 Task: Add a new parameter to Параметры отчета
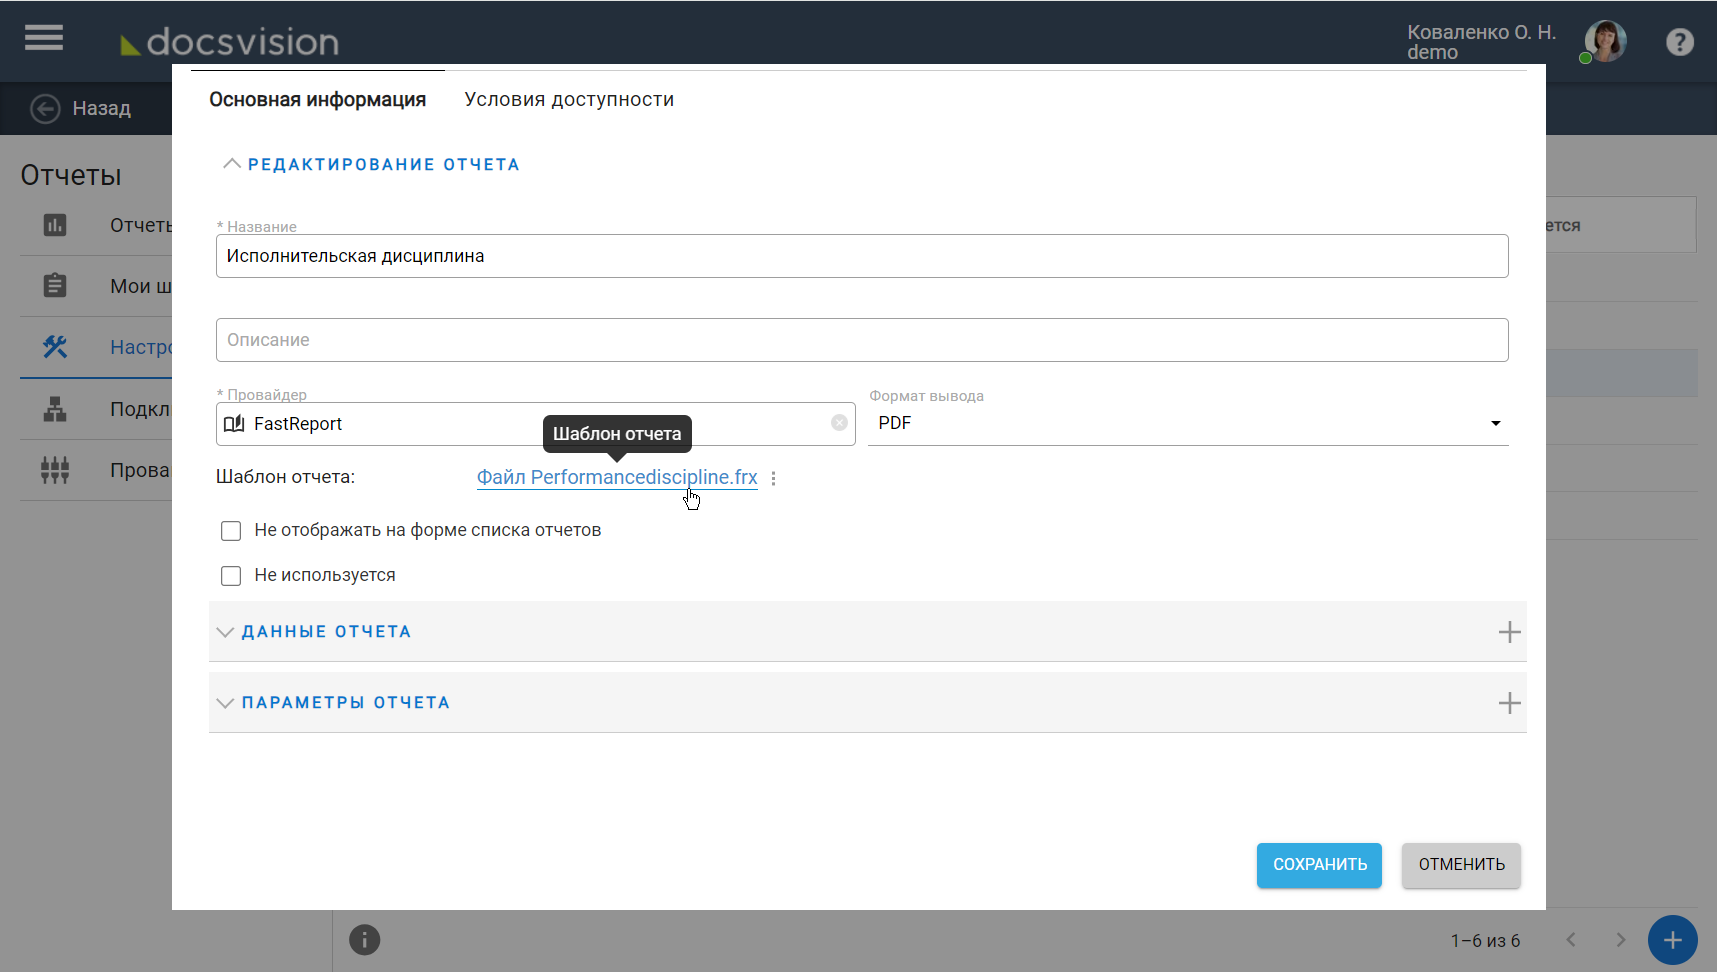point(1509,703)
